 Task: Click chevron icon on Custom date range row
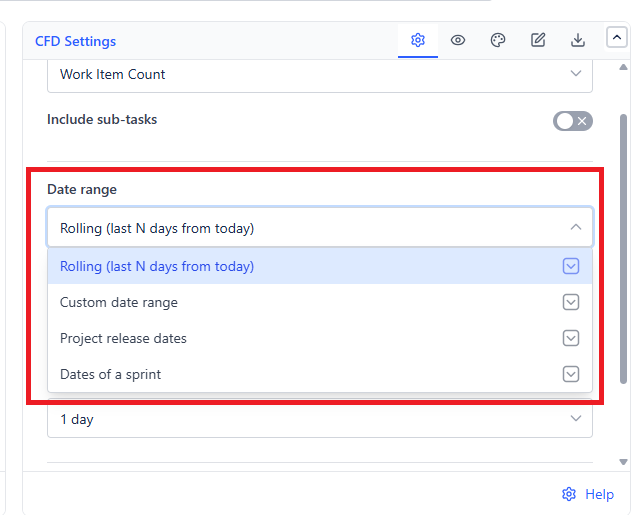(571, 302)
